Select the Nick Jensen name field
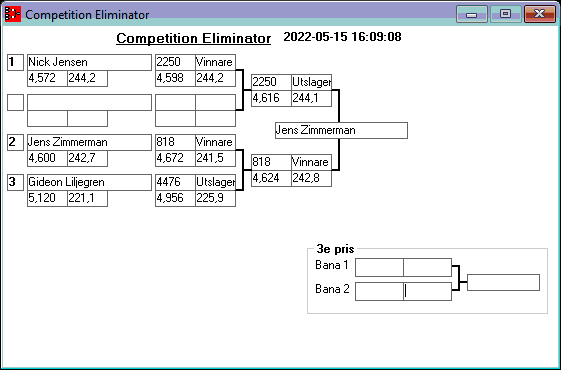Screen dimensions: 561x370 [x=89, y=62]
